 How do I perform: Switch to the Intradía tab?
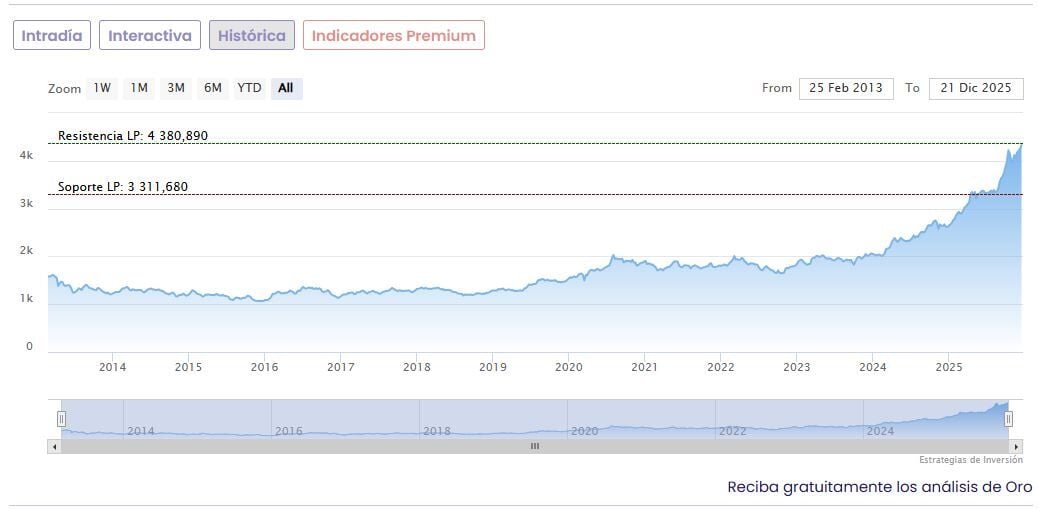53,35
